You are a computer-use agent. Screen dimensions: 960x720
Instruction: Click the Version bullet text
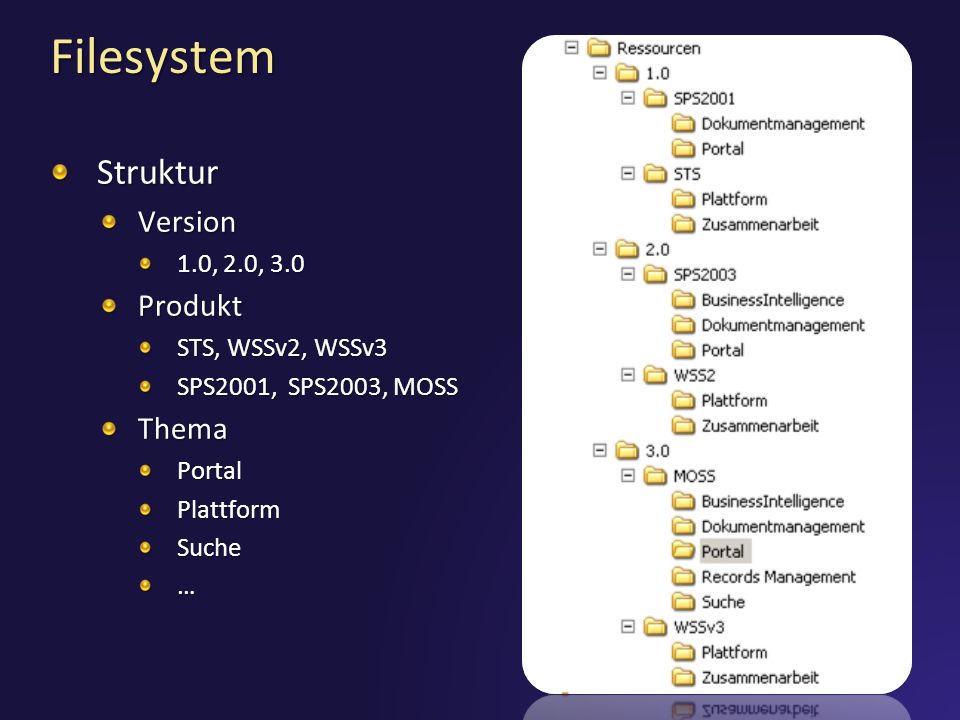click(x=187, y=222)
